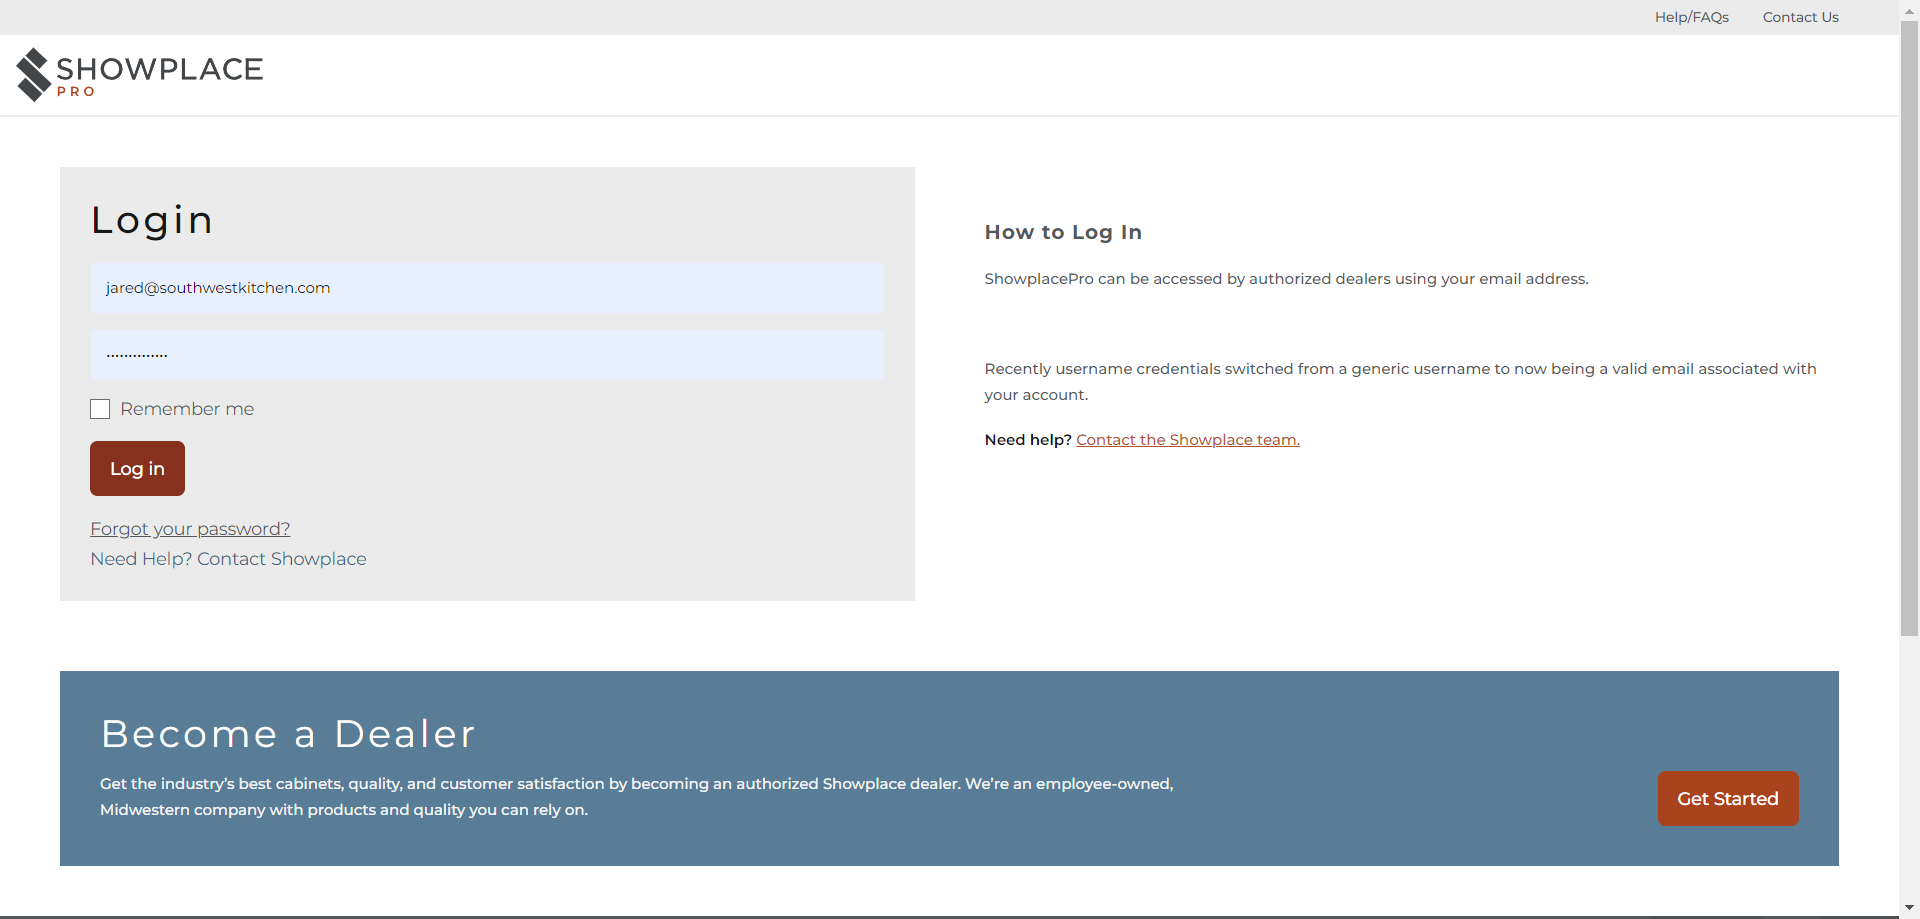Image resolution: width=1920 pixels, height=919 pixels.
Task: Click the page vertical scrollbar thumb
Action: [1909, 328]
